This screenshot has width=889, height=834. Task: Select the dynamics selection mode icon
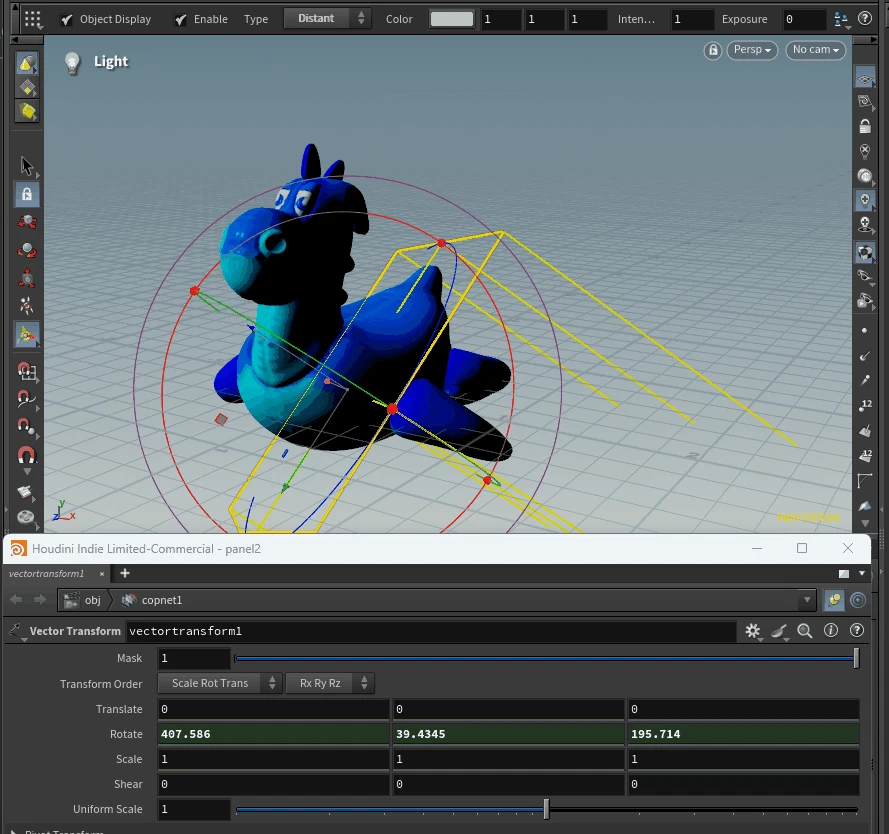pos(27,112)
